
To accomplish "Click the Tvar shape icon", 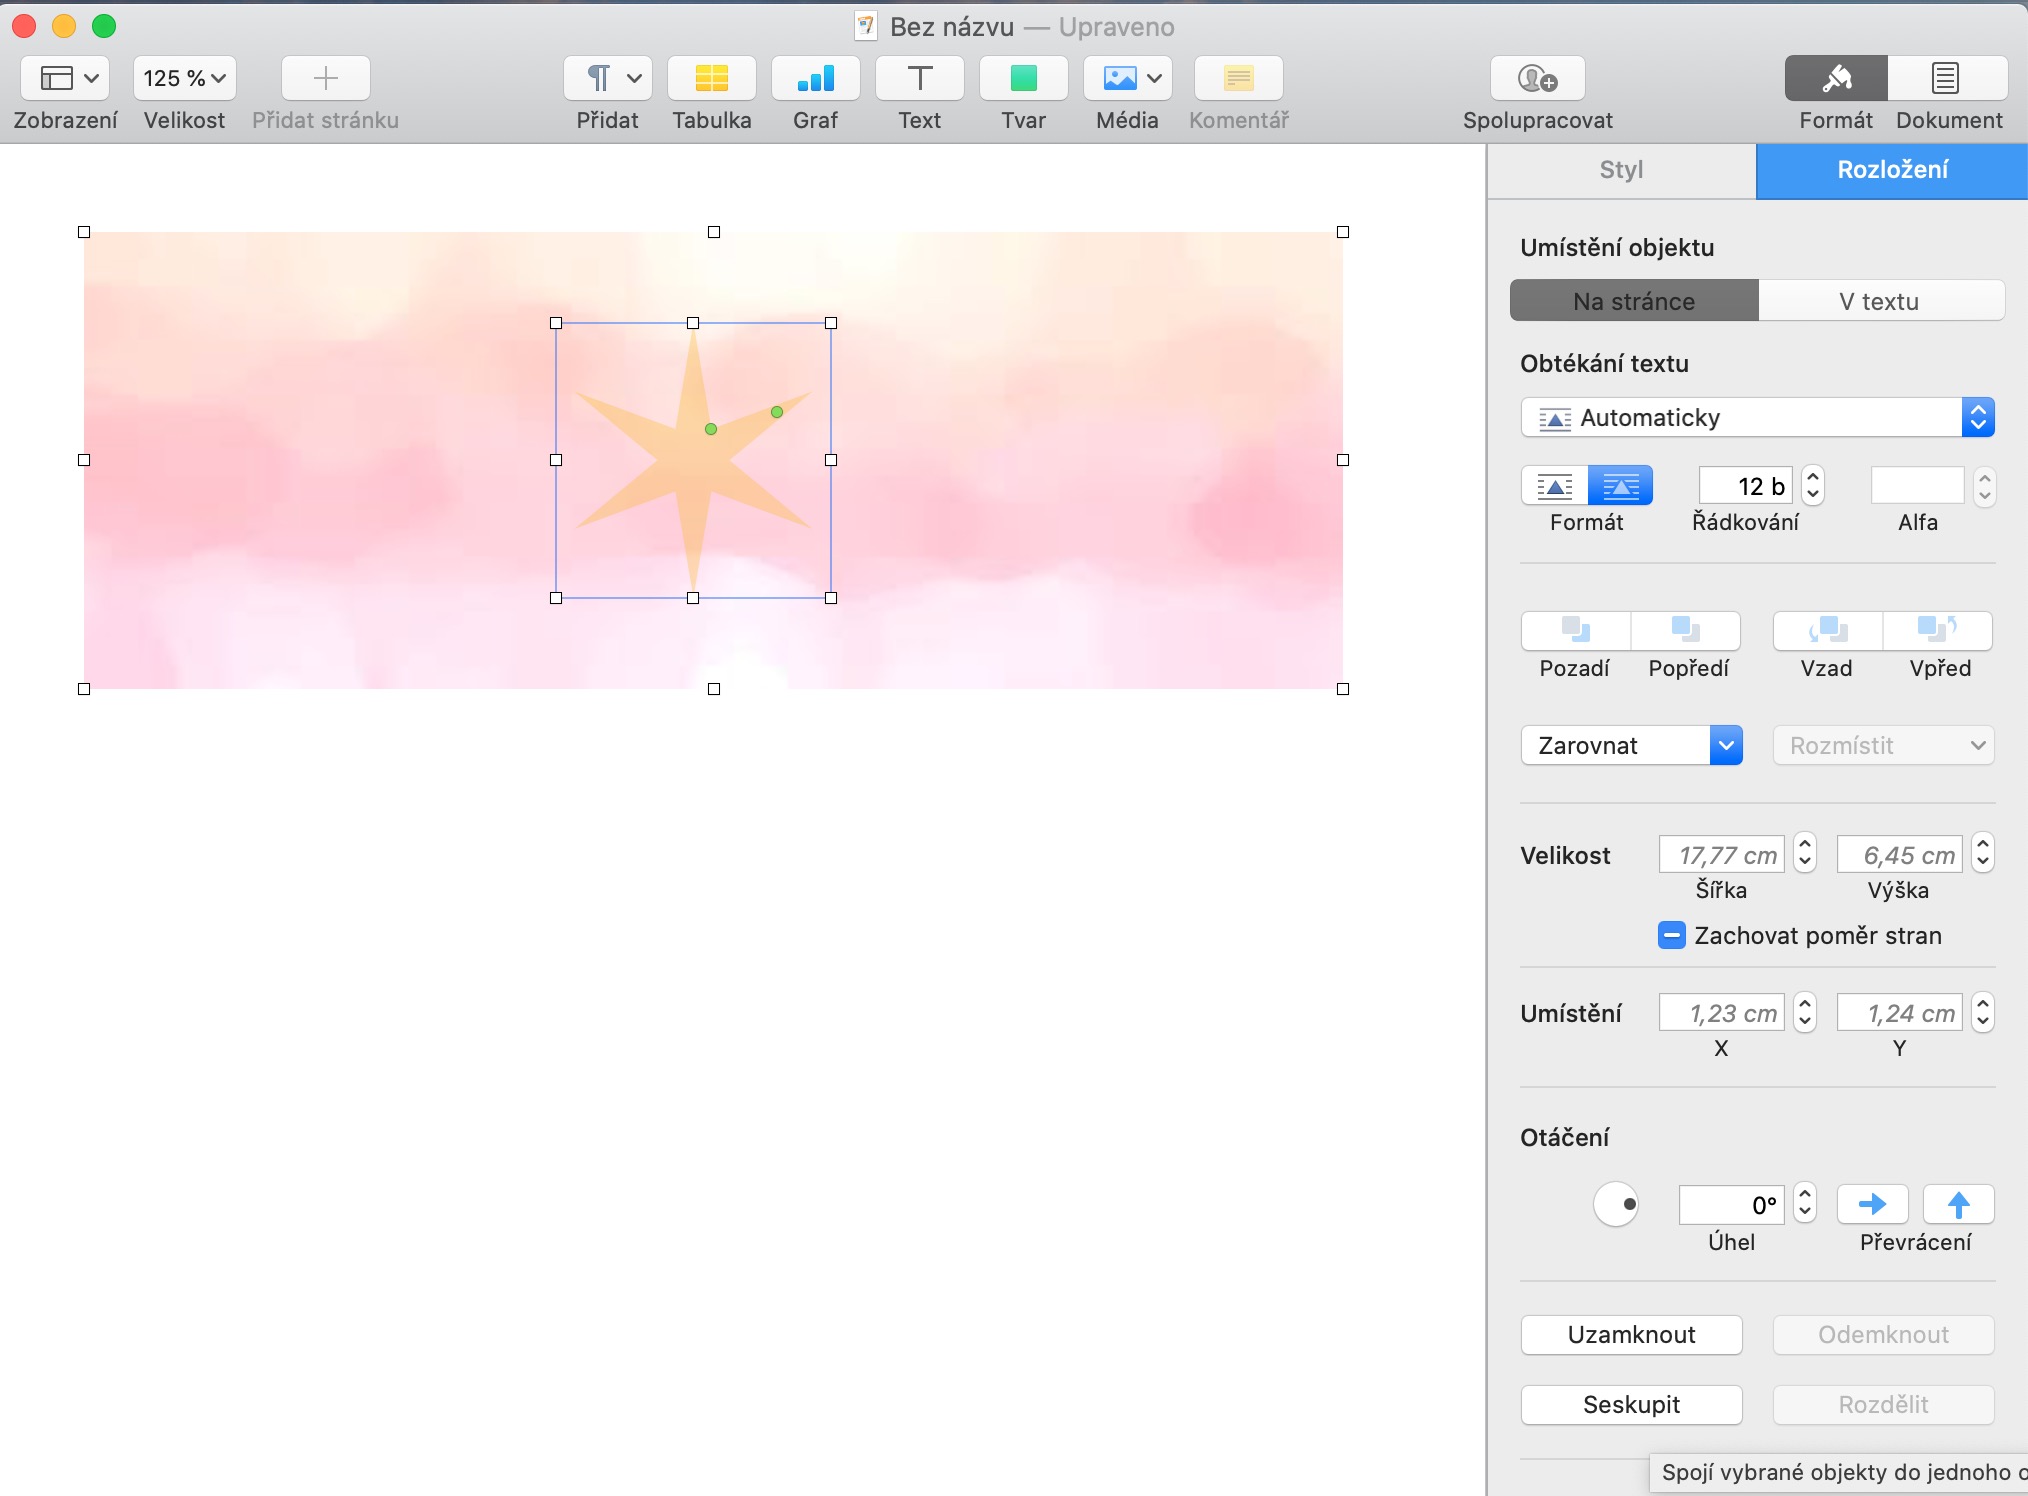I will tap(1023, 79).
